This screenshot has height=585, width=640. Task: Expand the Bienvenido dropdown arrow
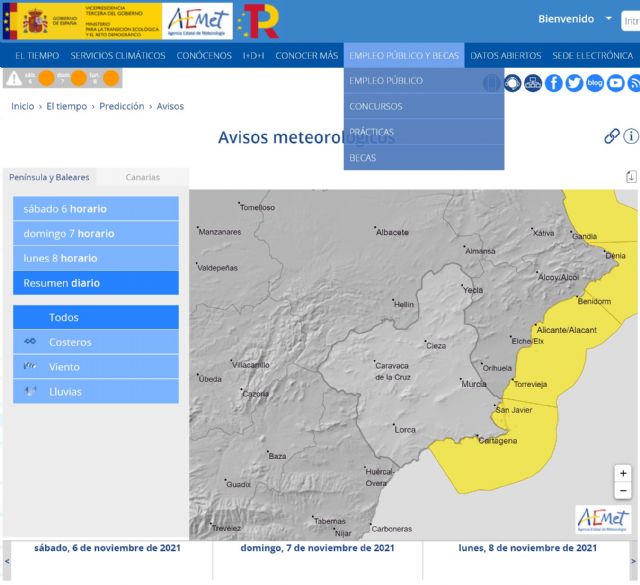coord(609,19)
